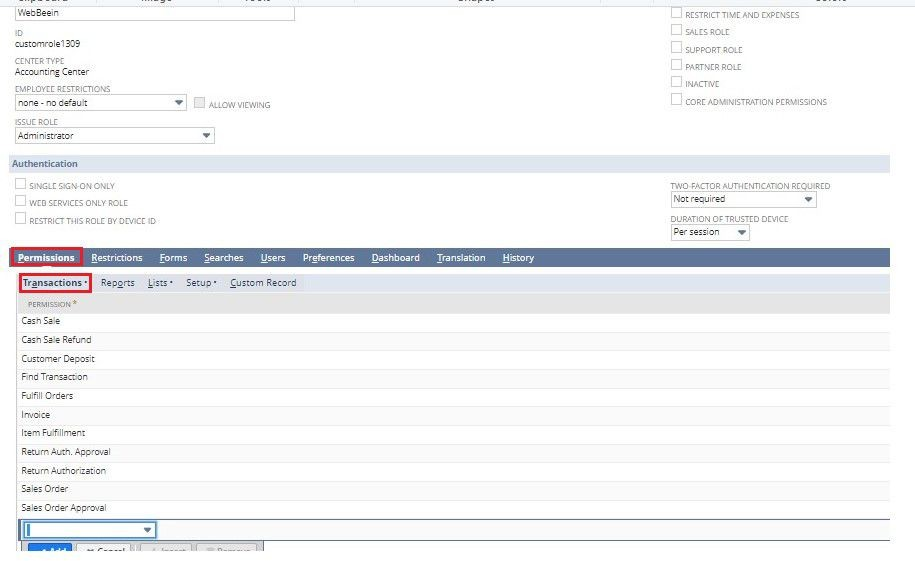Open the Custom Record subtab

pos(263,283)
